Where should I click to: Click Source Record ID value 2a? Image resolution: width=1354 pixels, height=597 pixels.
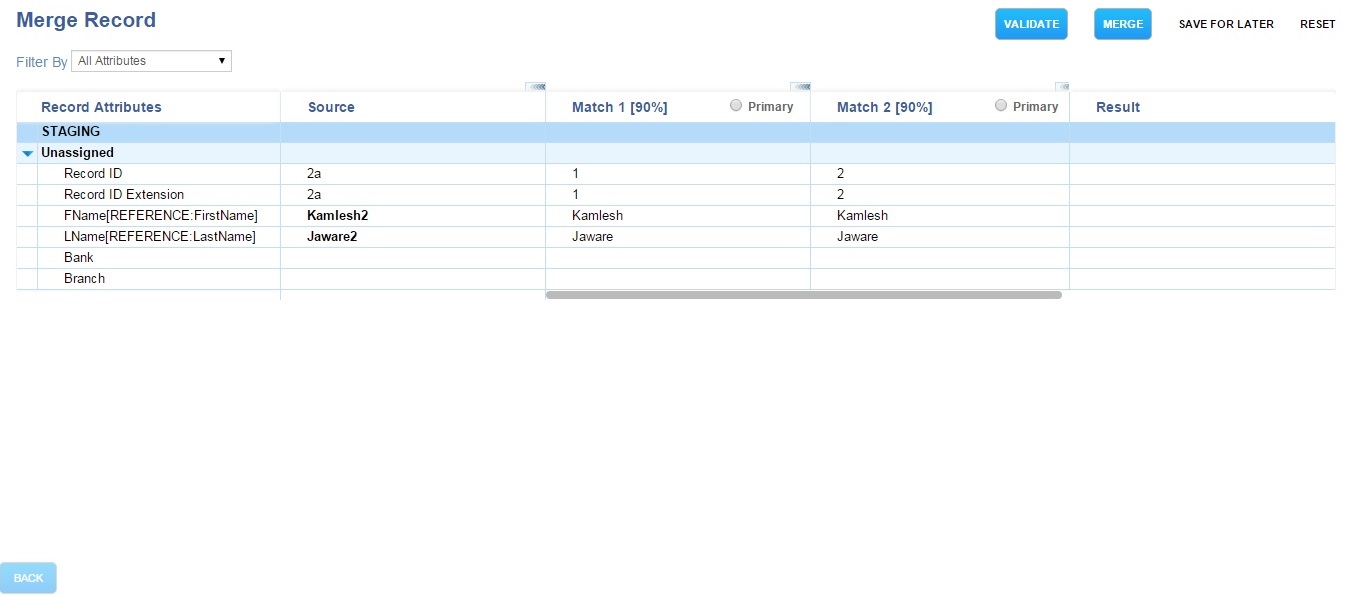(x=314, y=174)
